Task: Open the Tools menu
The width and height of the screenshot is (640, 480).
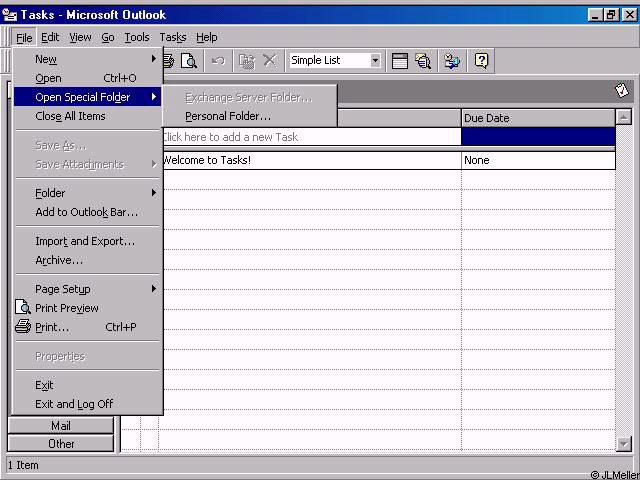Action: pos(137,37)
